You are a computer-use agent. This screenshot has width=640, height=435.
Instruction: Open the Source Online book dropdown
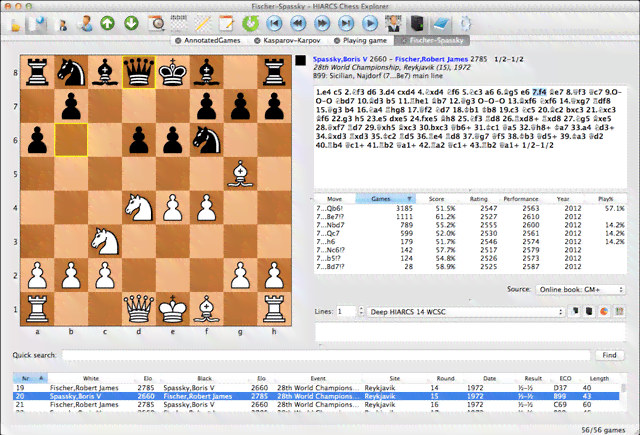[580, 289]
